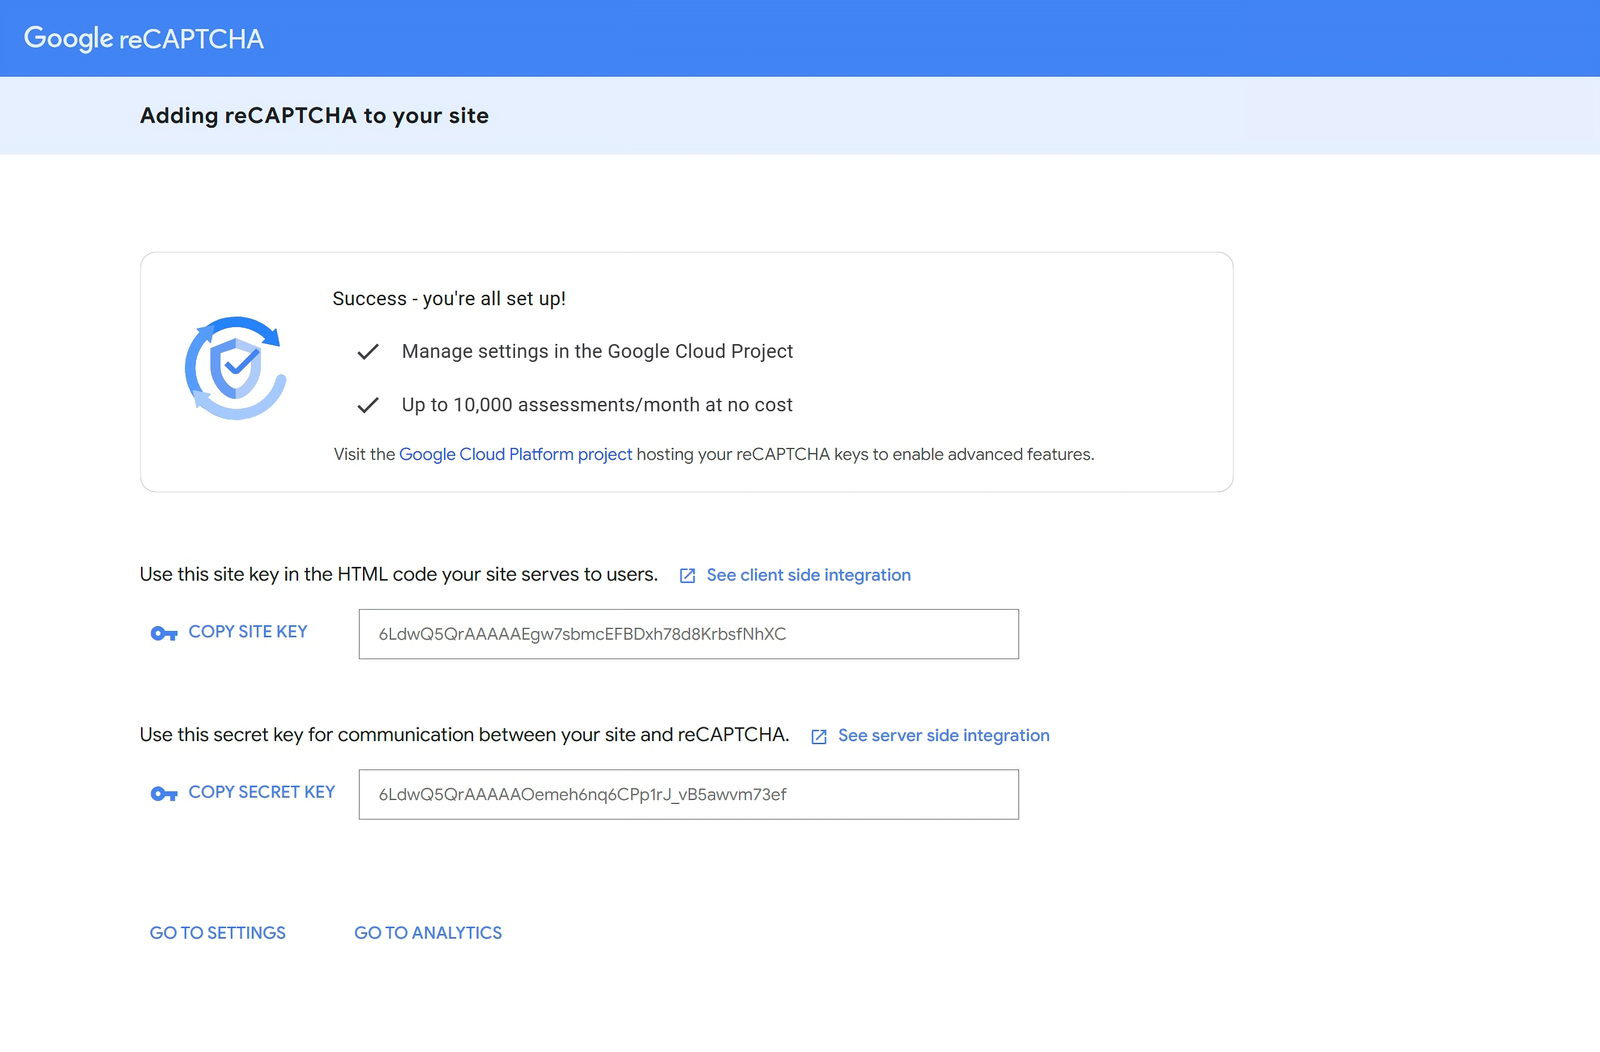Image resolution: width=1600 pixels, height=1052 pixels.
Task: Select the secret key text field
Action: click(689, 794)
